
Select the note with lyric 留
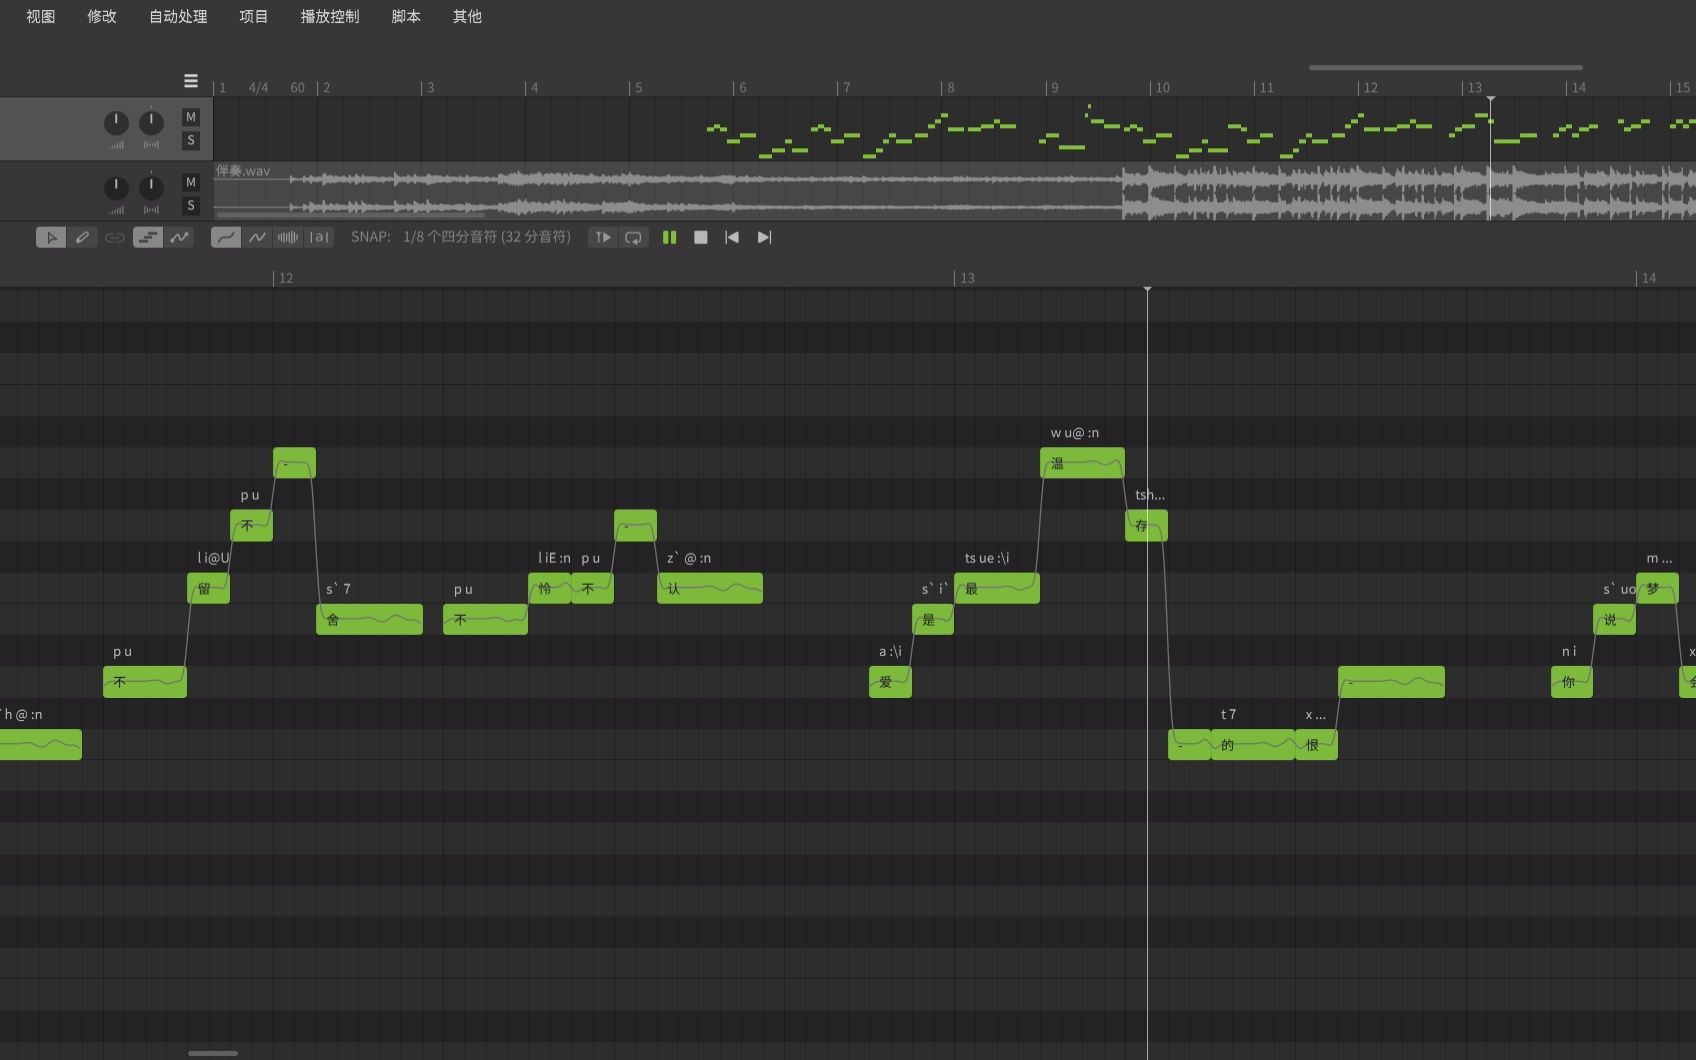click(208, 588)
